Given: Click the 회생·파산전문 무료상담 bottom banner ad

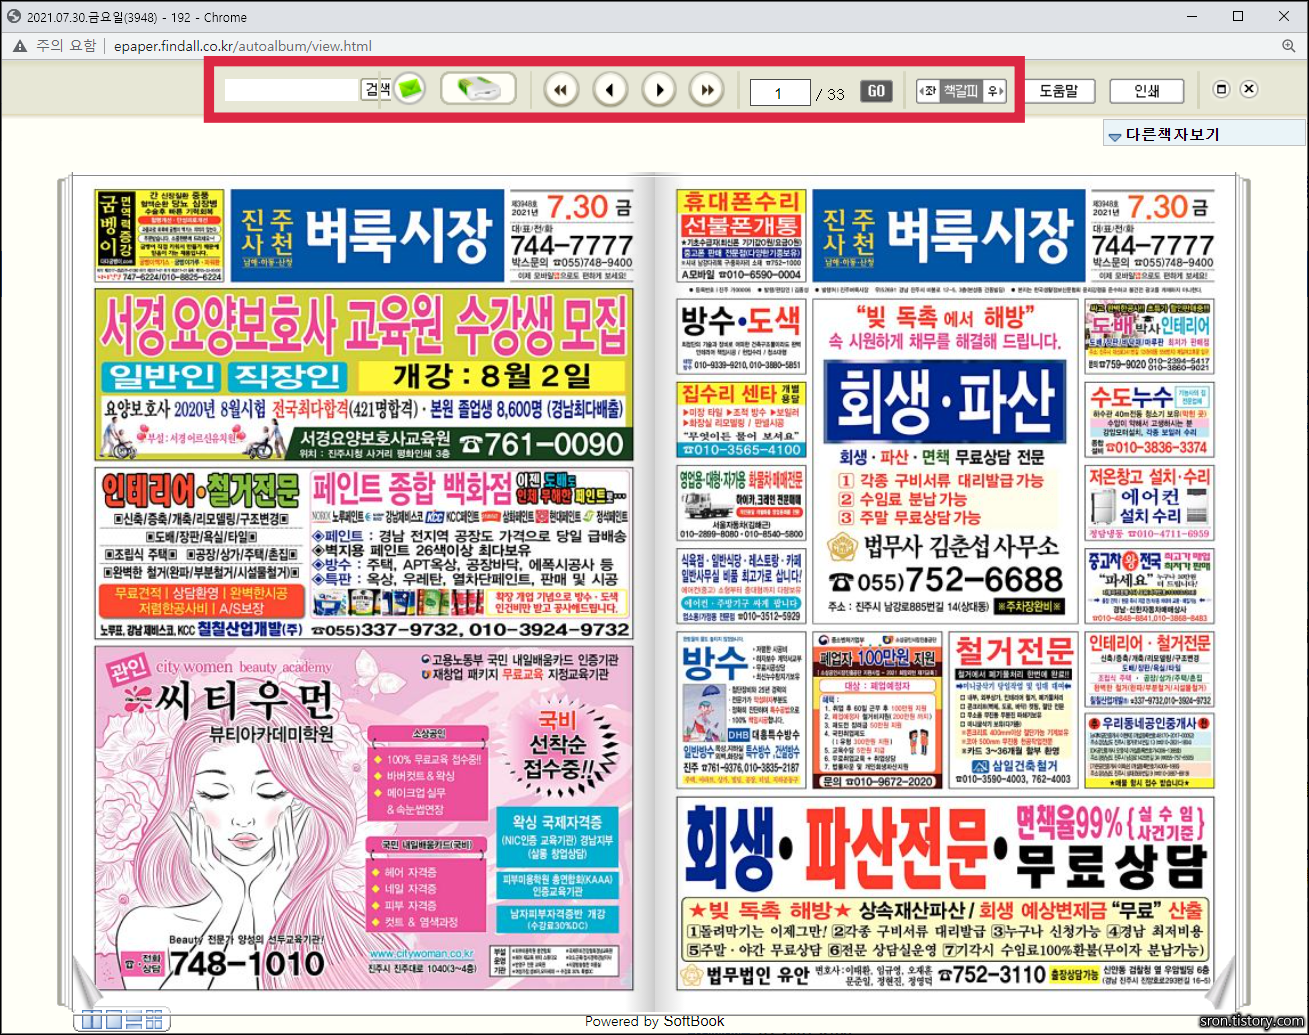Looking at the screenshot, I should (x=945, y=893).
